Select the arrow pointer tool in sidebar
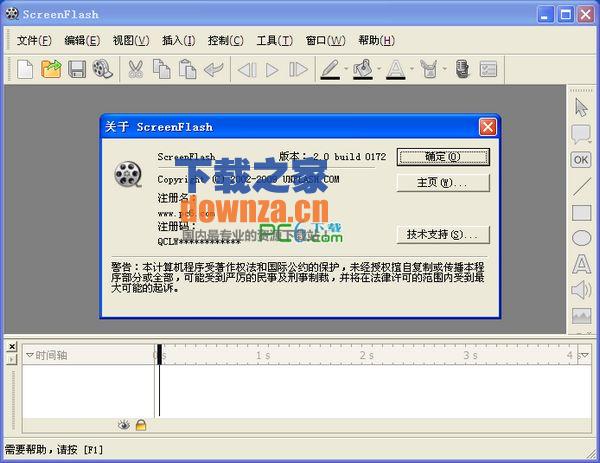The image size is (600, 463). [581, 108]
